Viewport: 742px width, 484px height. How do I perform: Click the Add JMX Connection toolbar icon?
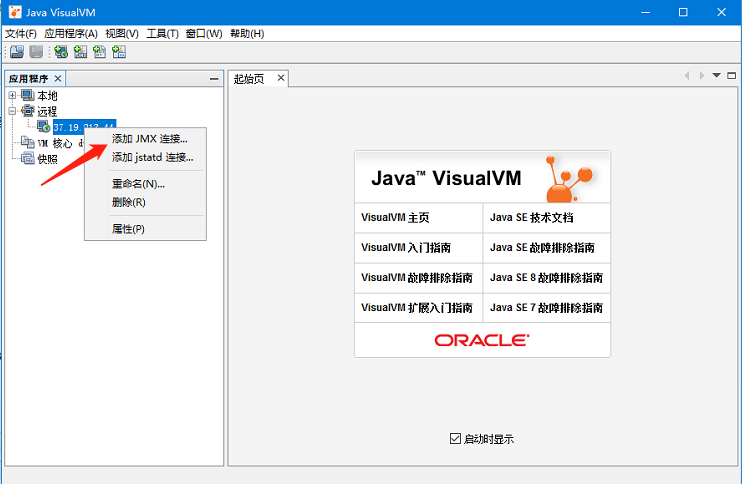click(x=80, y=52)
